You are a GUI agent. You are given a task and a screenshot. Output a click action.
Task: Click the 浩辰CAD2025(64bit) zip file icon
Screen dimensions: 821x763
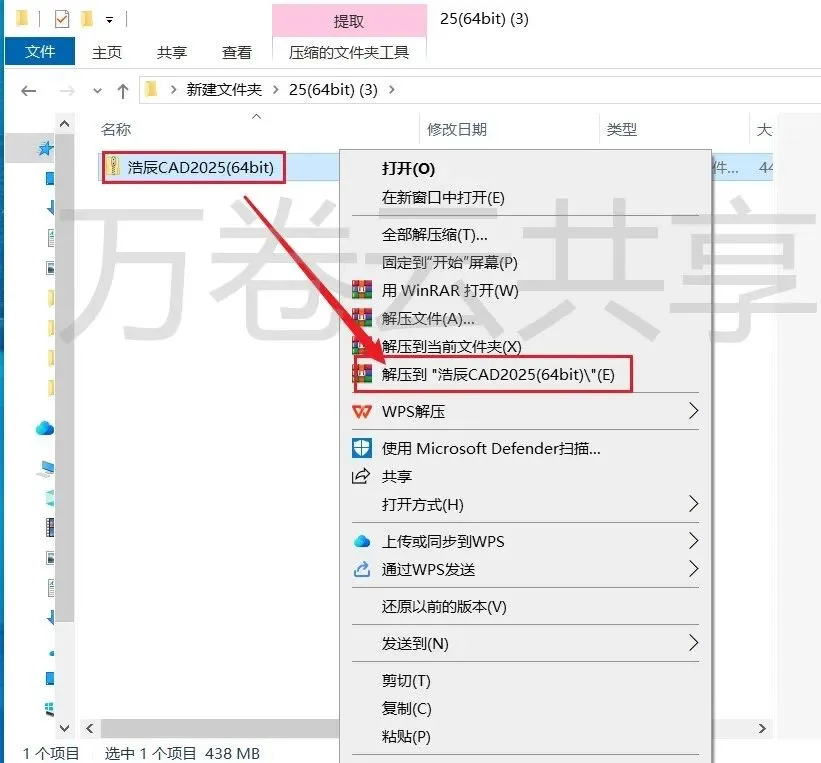[113, 167]
